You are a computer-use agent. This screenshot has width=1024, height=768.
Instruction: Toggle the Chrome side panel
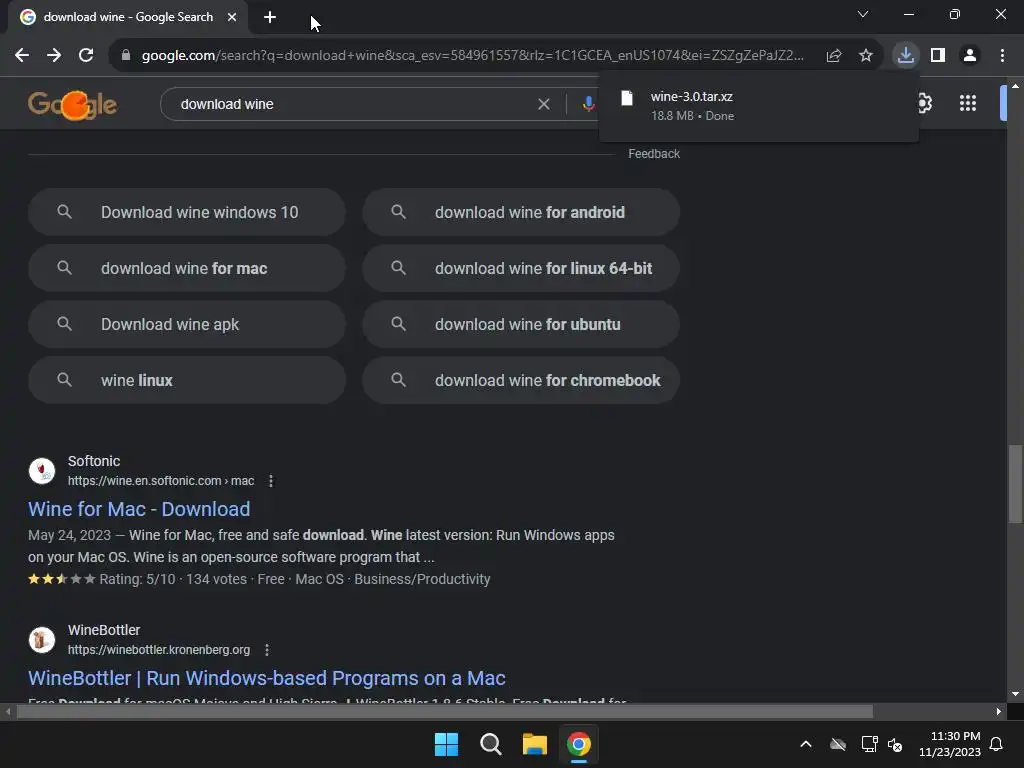coord(938,56)
